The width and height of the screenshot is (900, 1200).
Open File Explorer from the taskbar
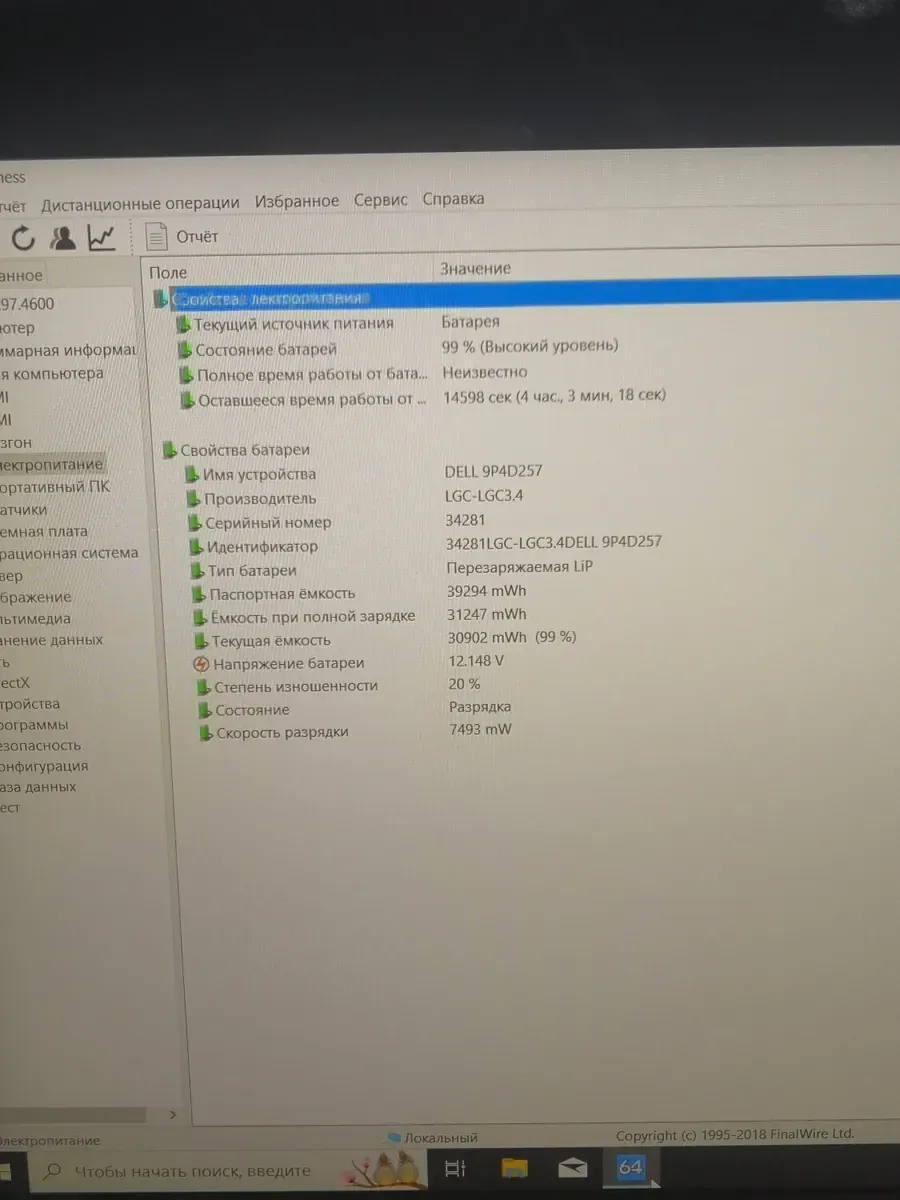coord(514,1168)
